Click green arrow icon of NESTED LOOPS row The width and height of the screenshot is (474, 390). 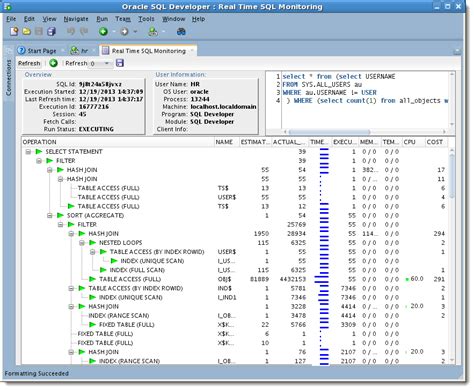pos(92,243)
